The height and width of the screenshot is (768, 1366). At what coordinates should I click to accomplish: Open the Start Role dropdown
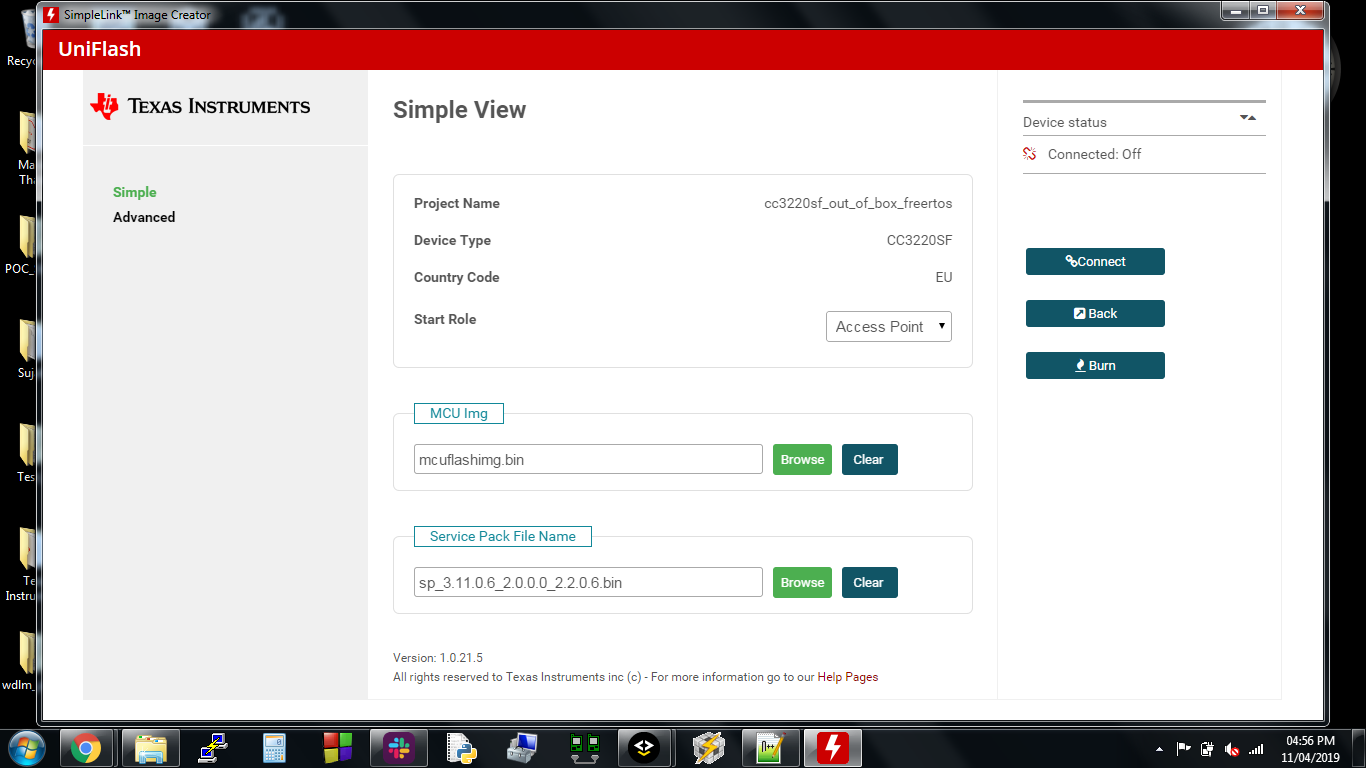889,327
